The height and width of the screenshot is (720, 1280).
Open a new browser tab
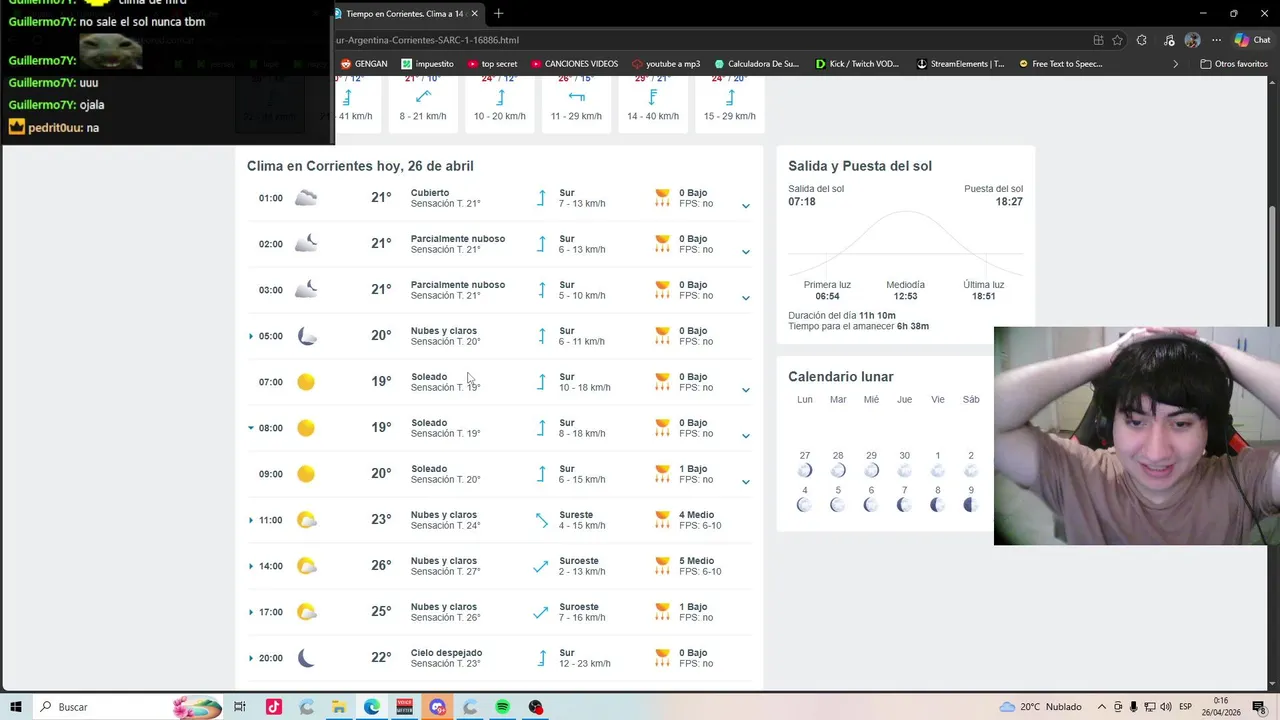(498, 14)
